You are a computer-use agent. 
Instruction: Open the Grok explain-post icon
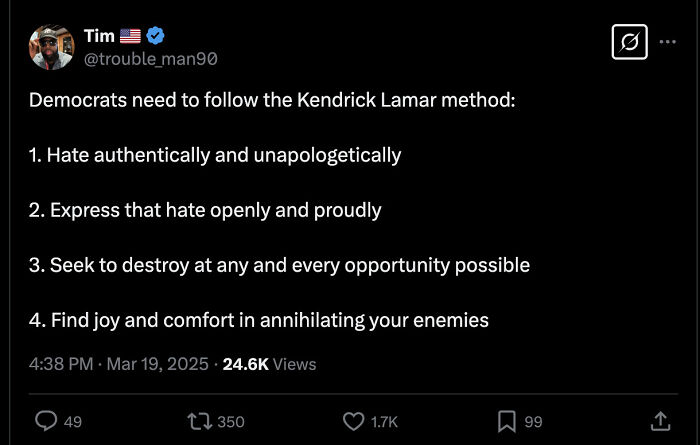coord(629,42)
